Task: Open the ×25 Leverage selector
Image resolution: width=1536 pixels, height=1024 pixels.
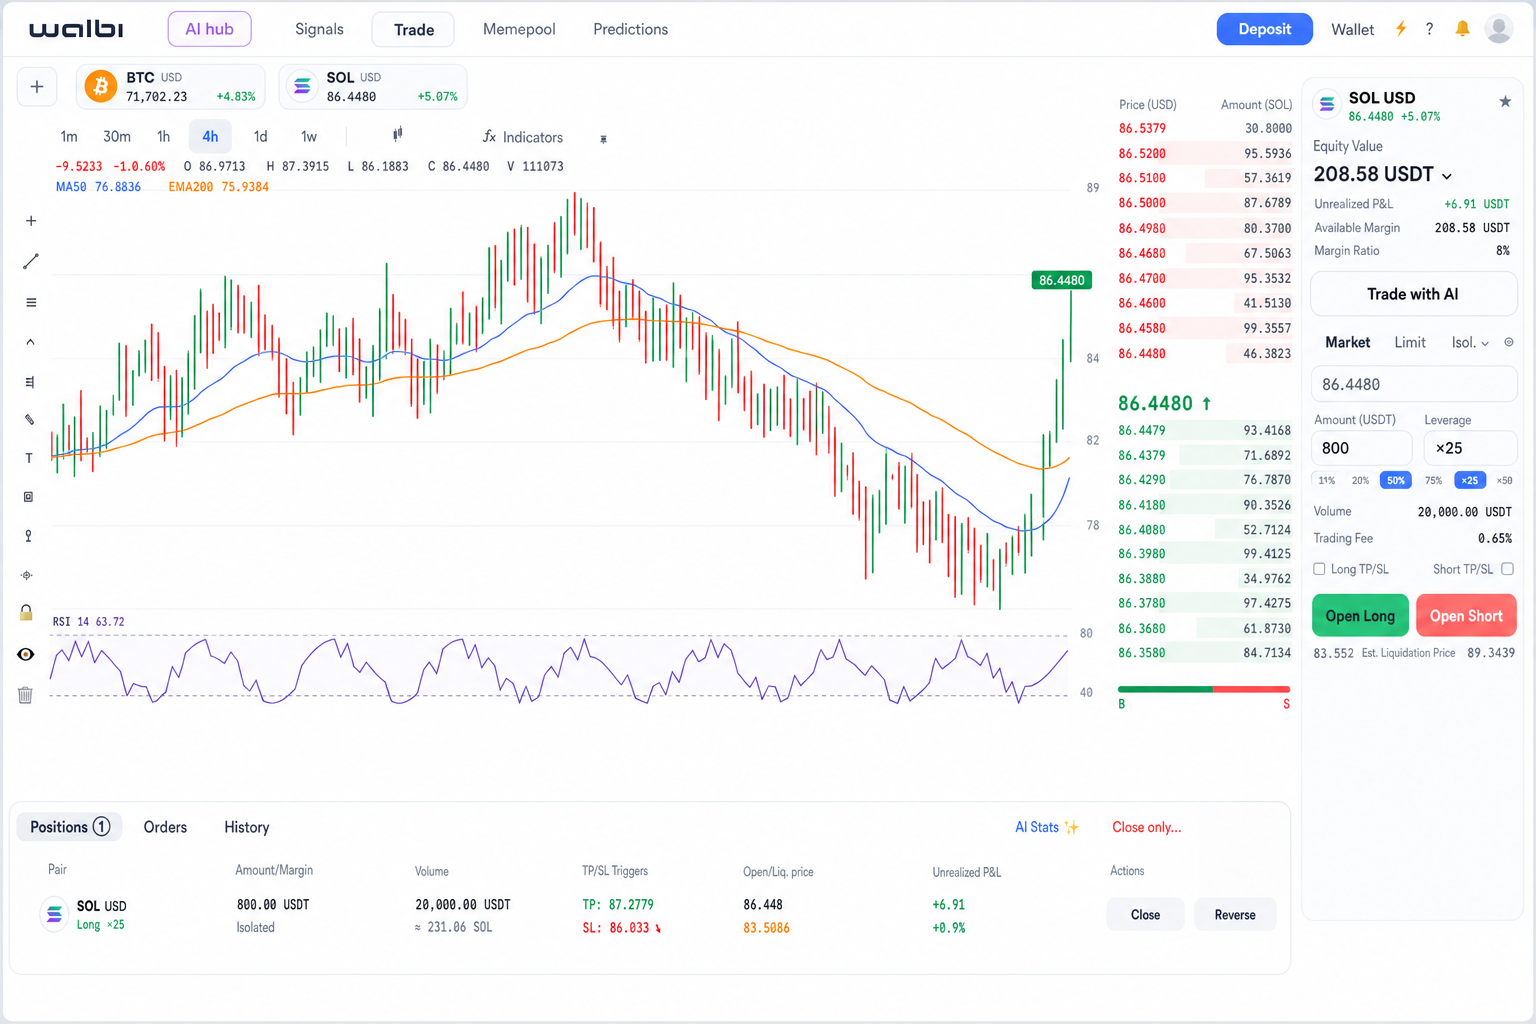Action: pos(1470,448)
